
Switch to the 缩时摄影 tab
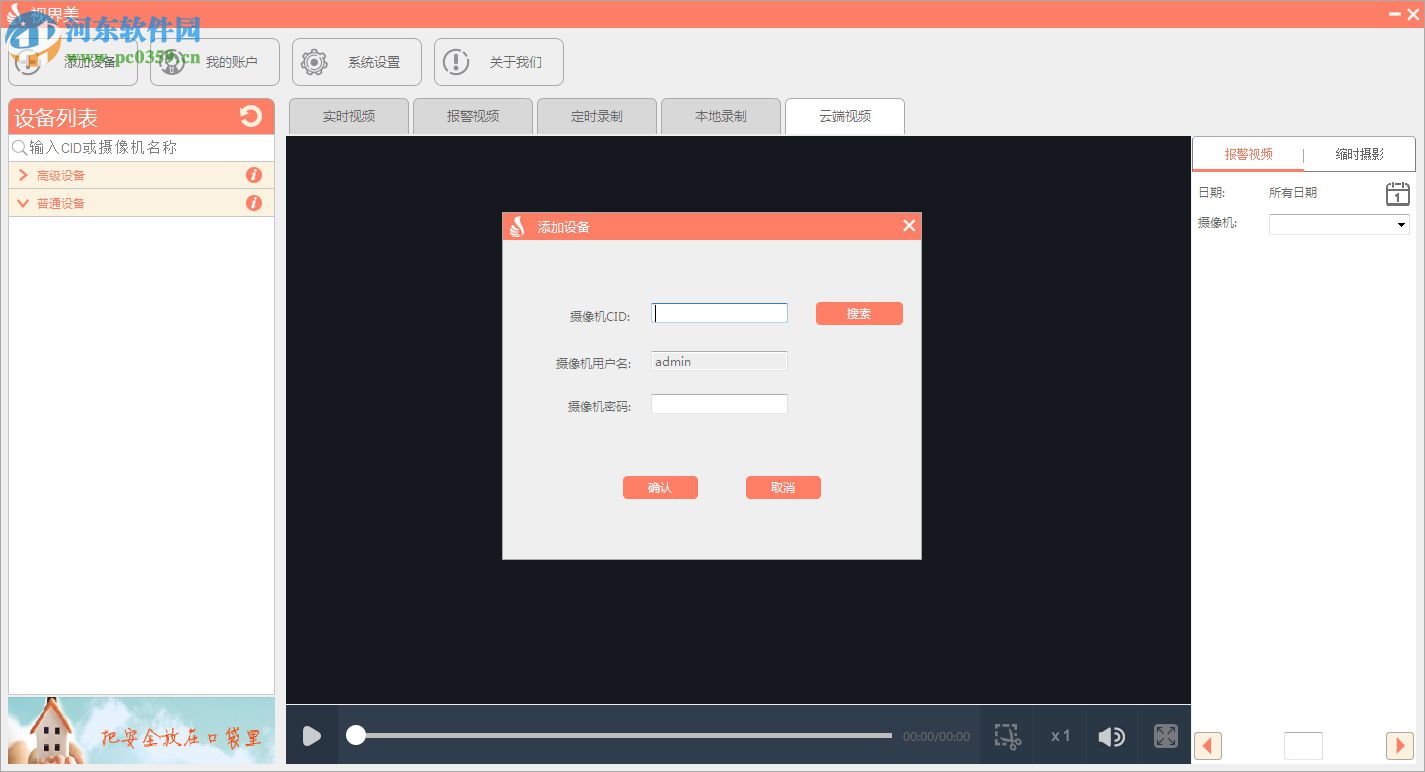tap(1361, 154)
